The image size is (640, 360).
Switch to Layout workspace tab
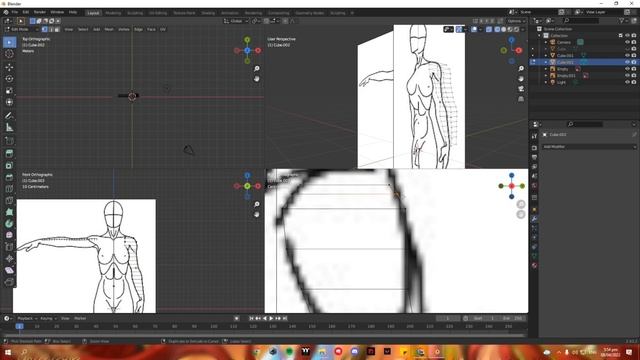pyautogui.click(x=93, y=13)
